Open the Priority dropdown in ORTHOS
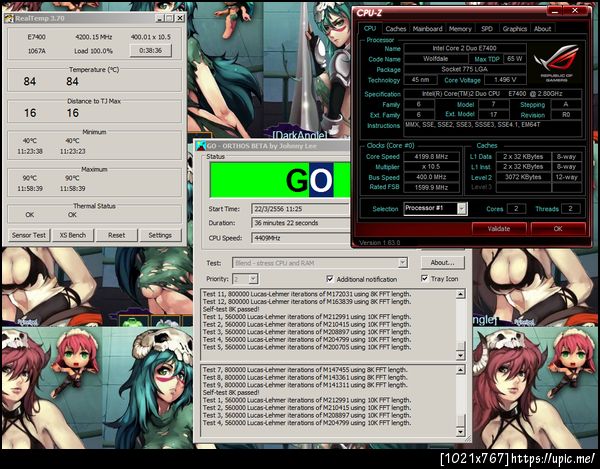The width and height of the screenshot is (600, 469). point(253,279)
